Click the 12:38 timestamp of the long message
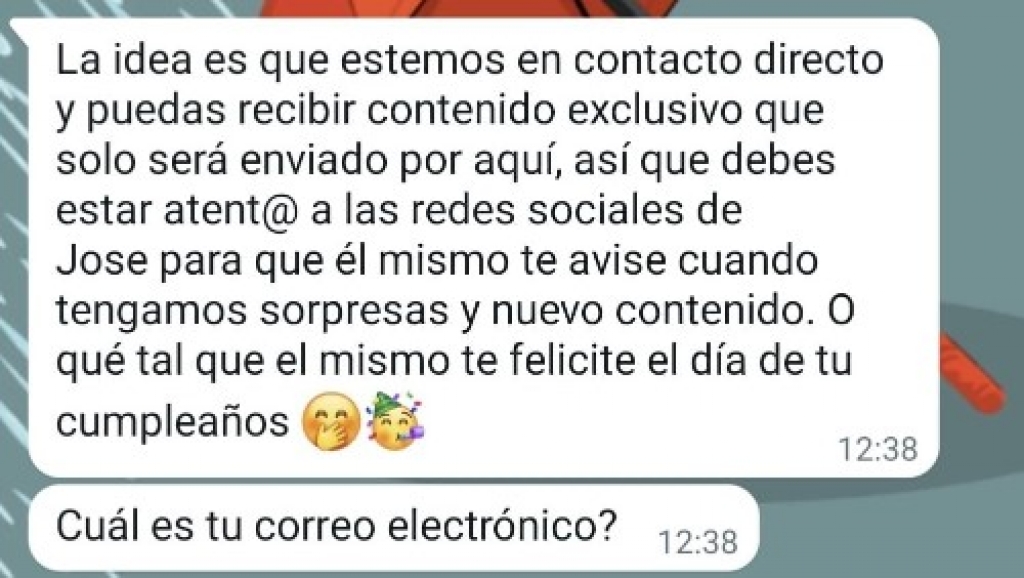This screenshot has height=578, width=1024. (878, 449)
